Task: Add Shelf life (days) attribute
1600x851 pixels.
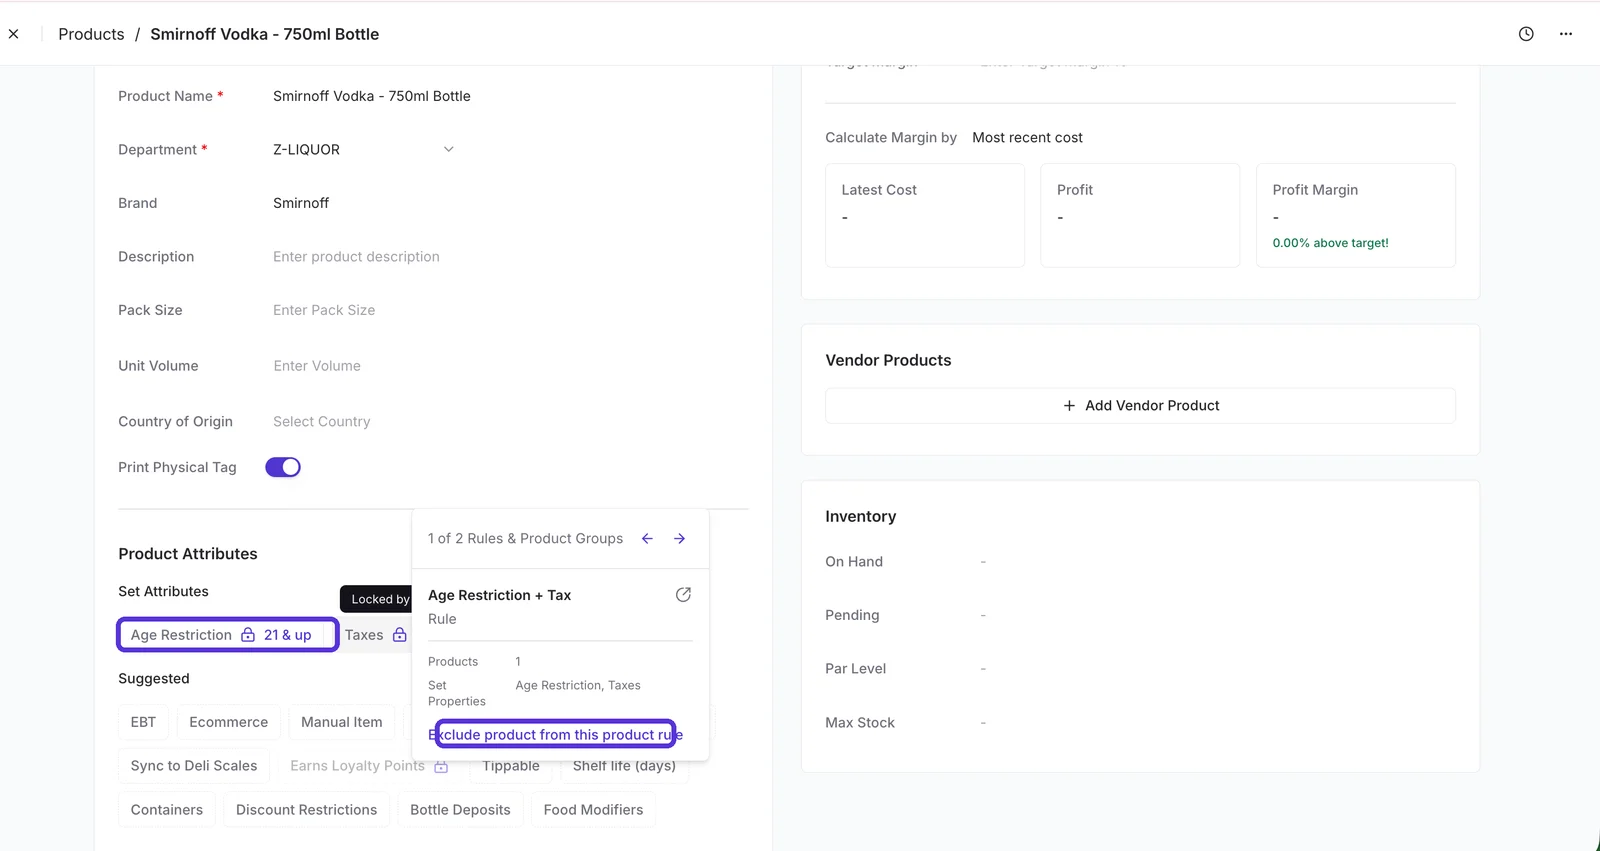Action: pos(624,767)
